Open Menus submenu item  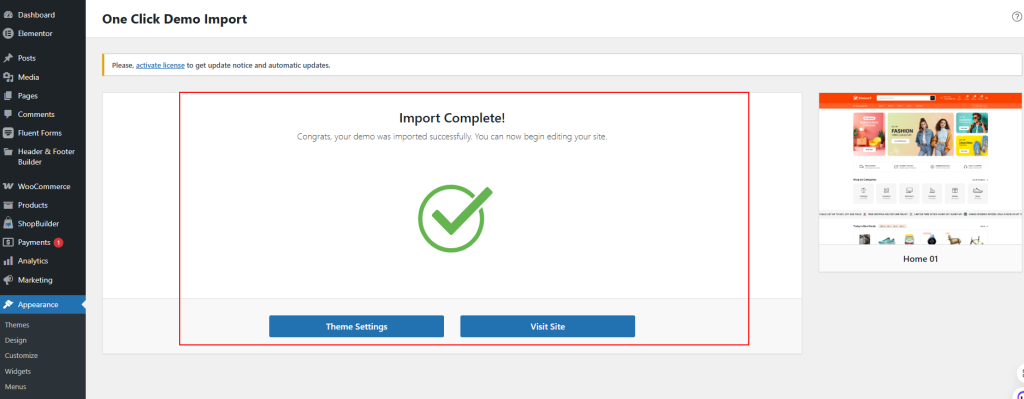click(16, 387)
